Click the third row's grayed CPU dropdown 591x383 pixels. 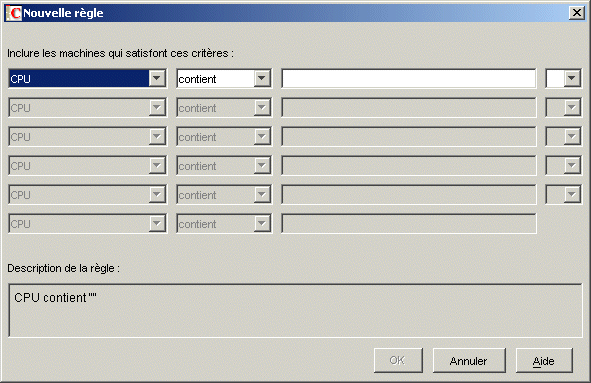[87, 136]
